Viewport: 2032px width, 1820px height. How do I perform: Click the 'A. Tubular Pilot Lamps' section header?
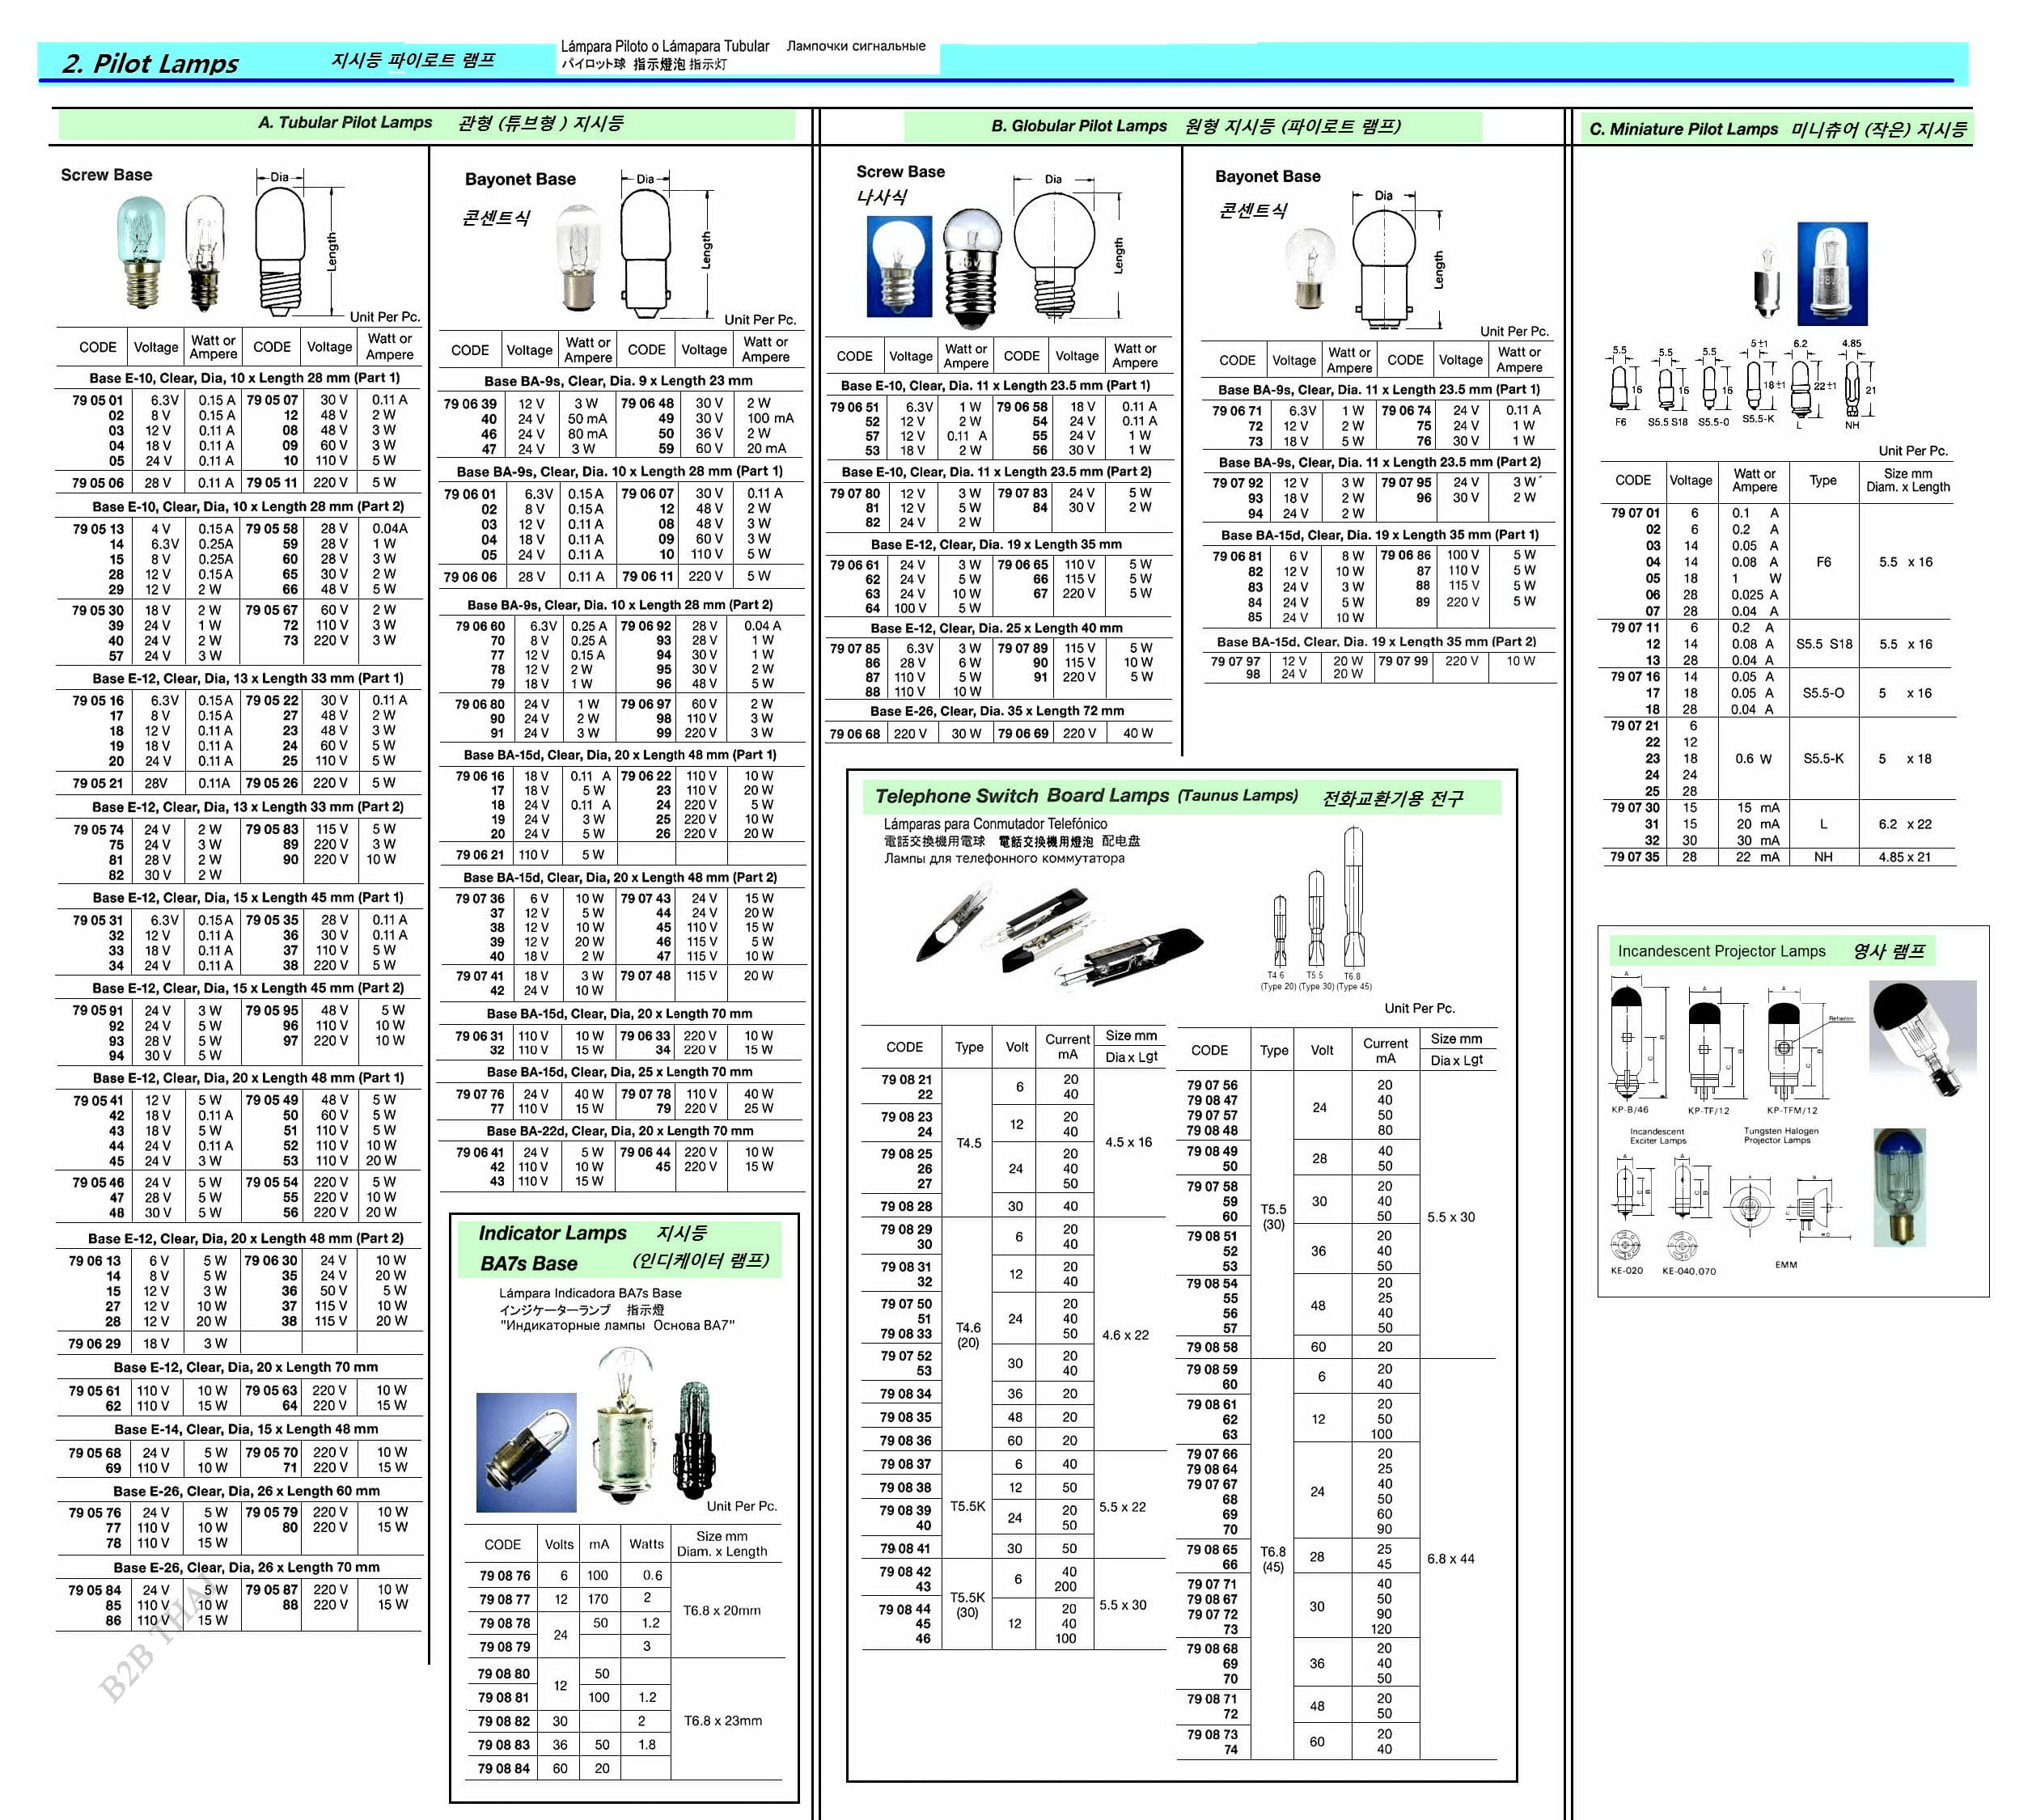click(344, 123)
